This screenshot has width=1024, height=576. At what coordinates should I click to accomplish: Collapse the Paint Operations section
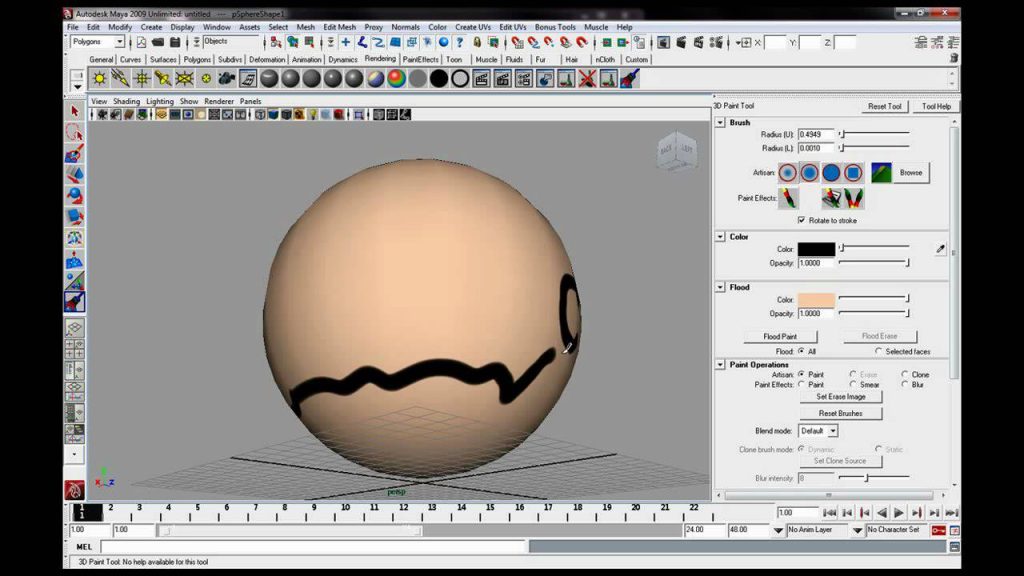(x=720, y=364)
